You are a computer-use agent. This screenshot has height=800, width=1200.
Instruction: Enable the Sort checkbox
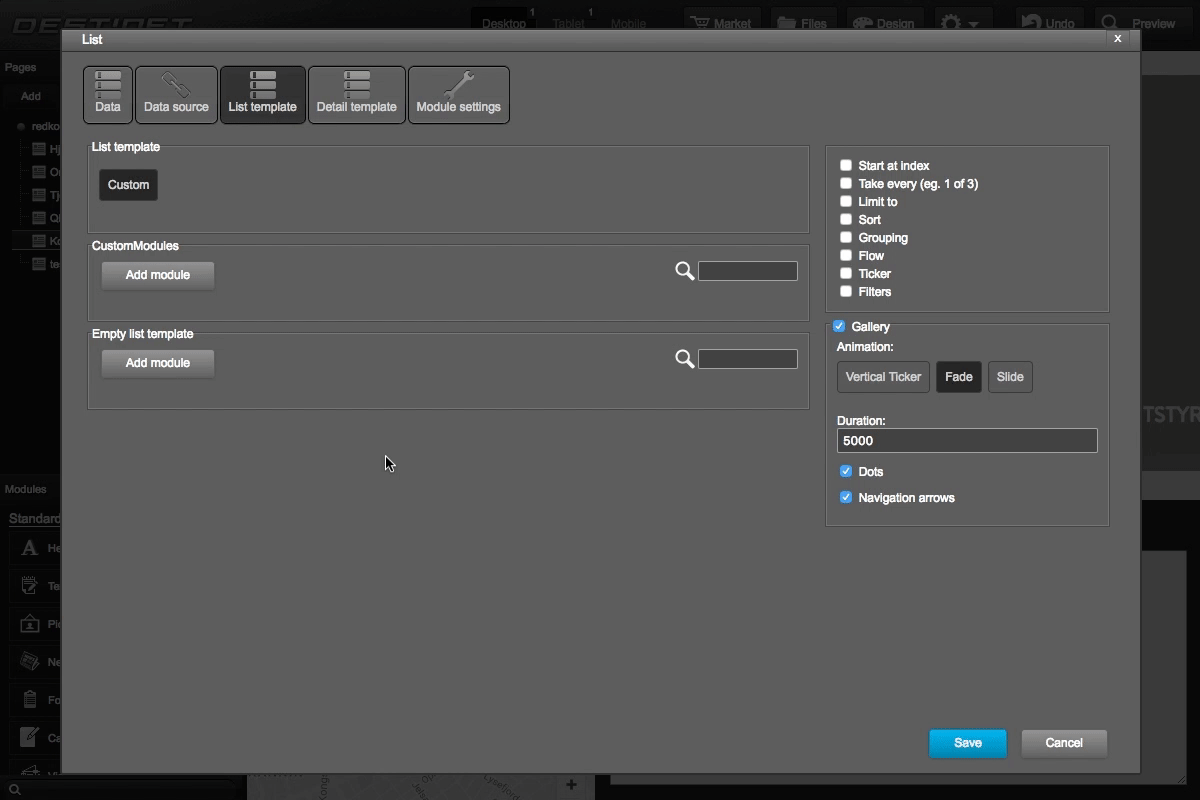pyautogui.click(x=845, y=219)
